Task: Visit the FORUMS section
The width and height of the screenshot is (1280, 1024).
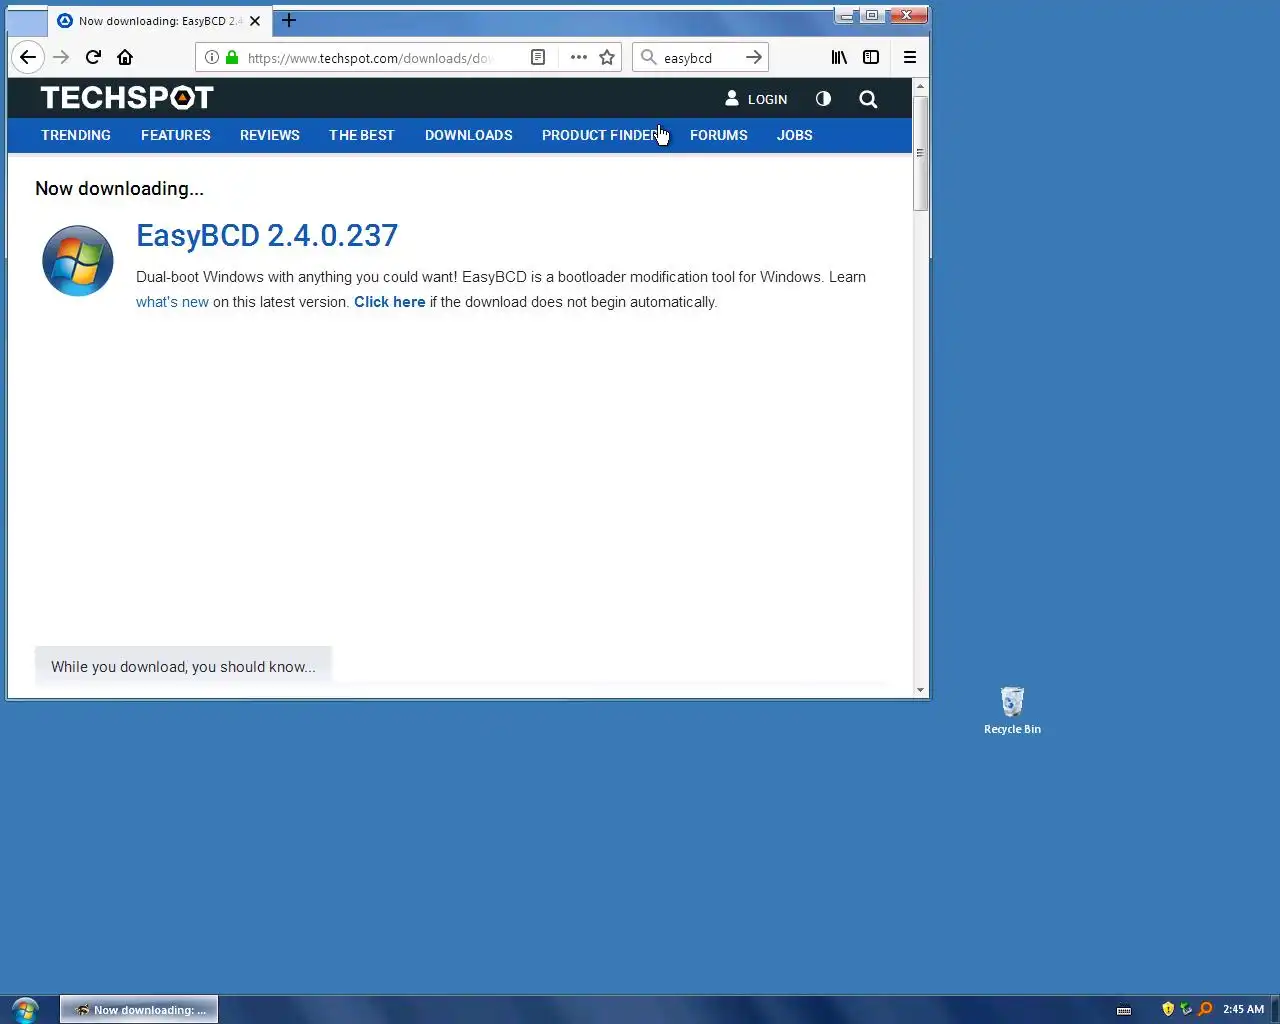Action: (719, 135)
